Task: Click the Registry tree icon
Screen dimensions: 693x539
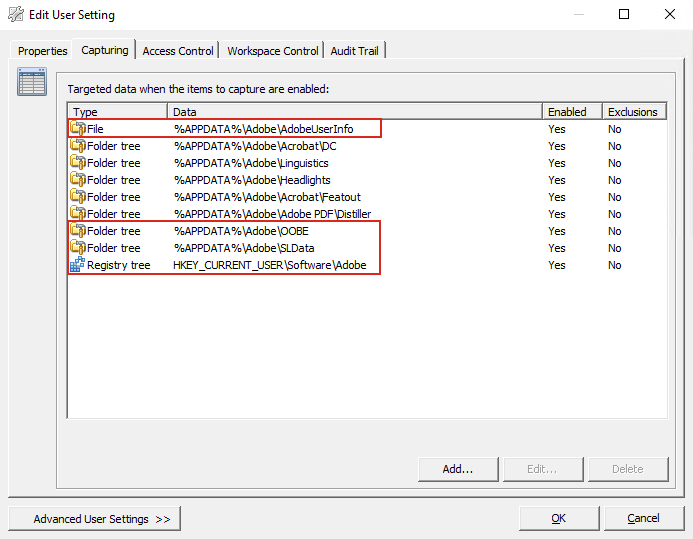Action: coord(78,265)
